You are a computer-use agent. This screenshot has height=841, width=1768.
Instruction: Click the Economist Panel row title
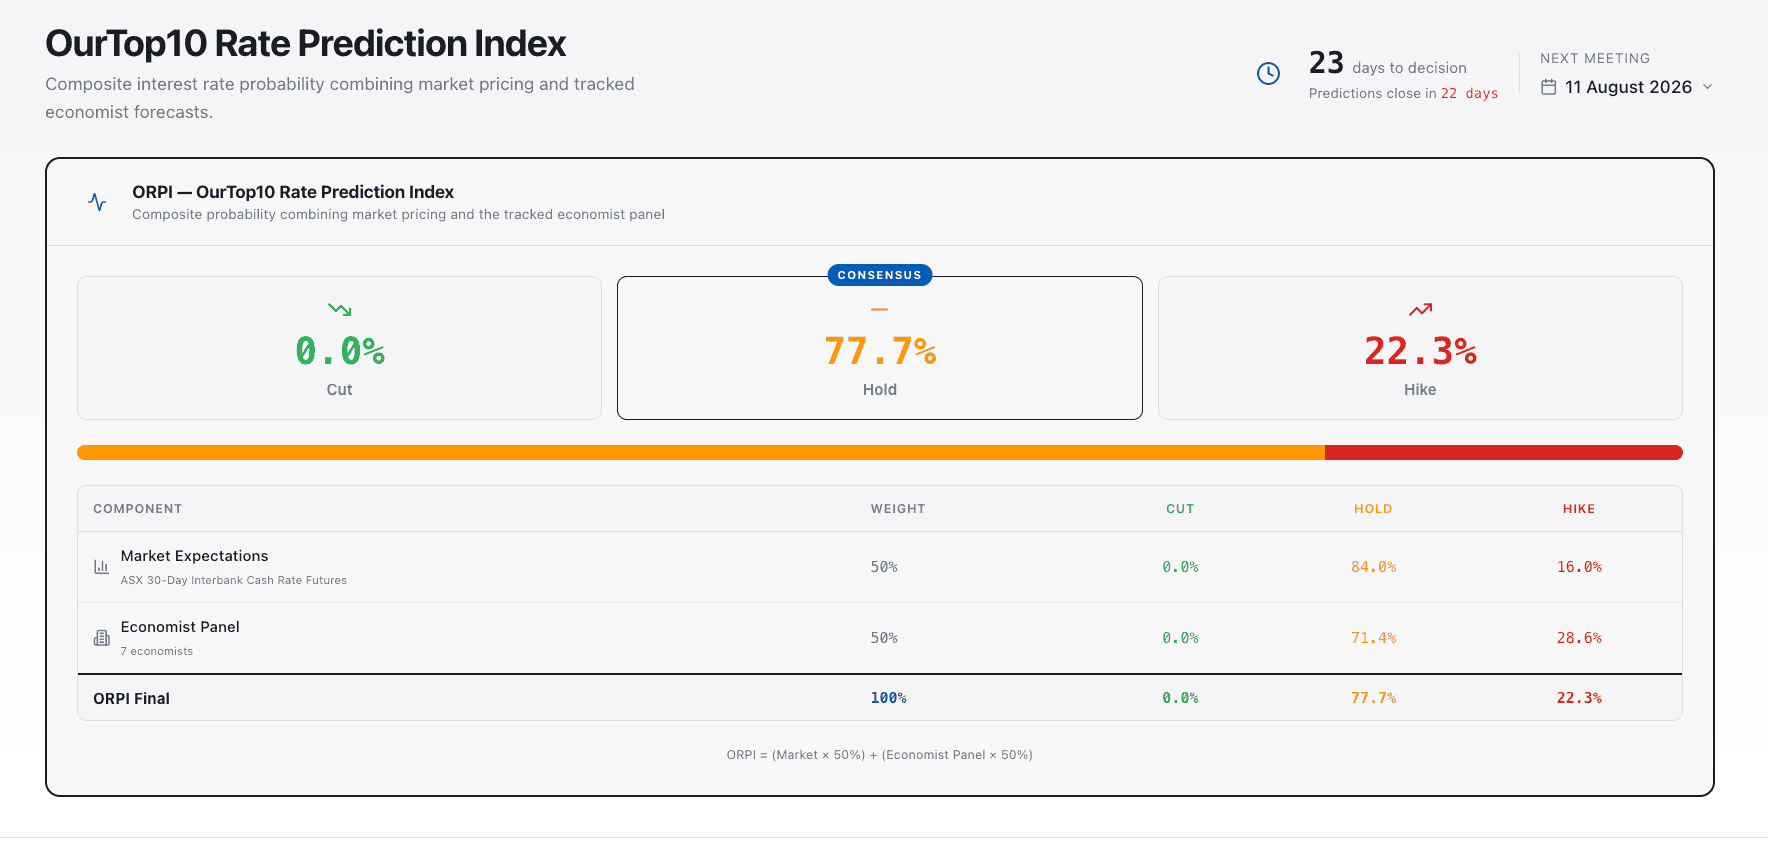[180, 627]
